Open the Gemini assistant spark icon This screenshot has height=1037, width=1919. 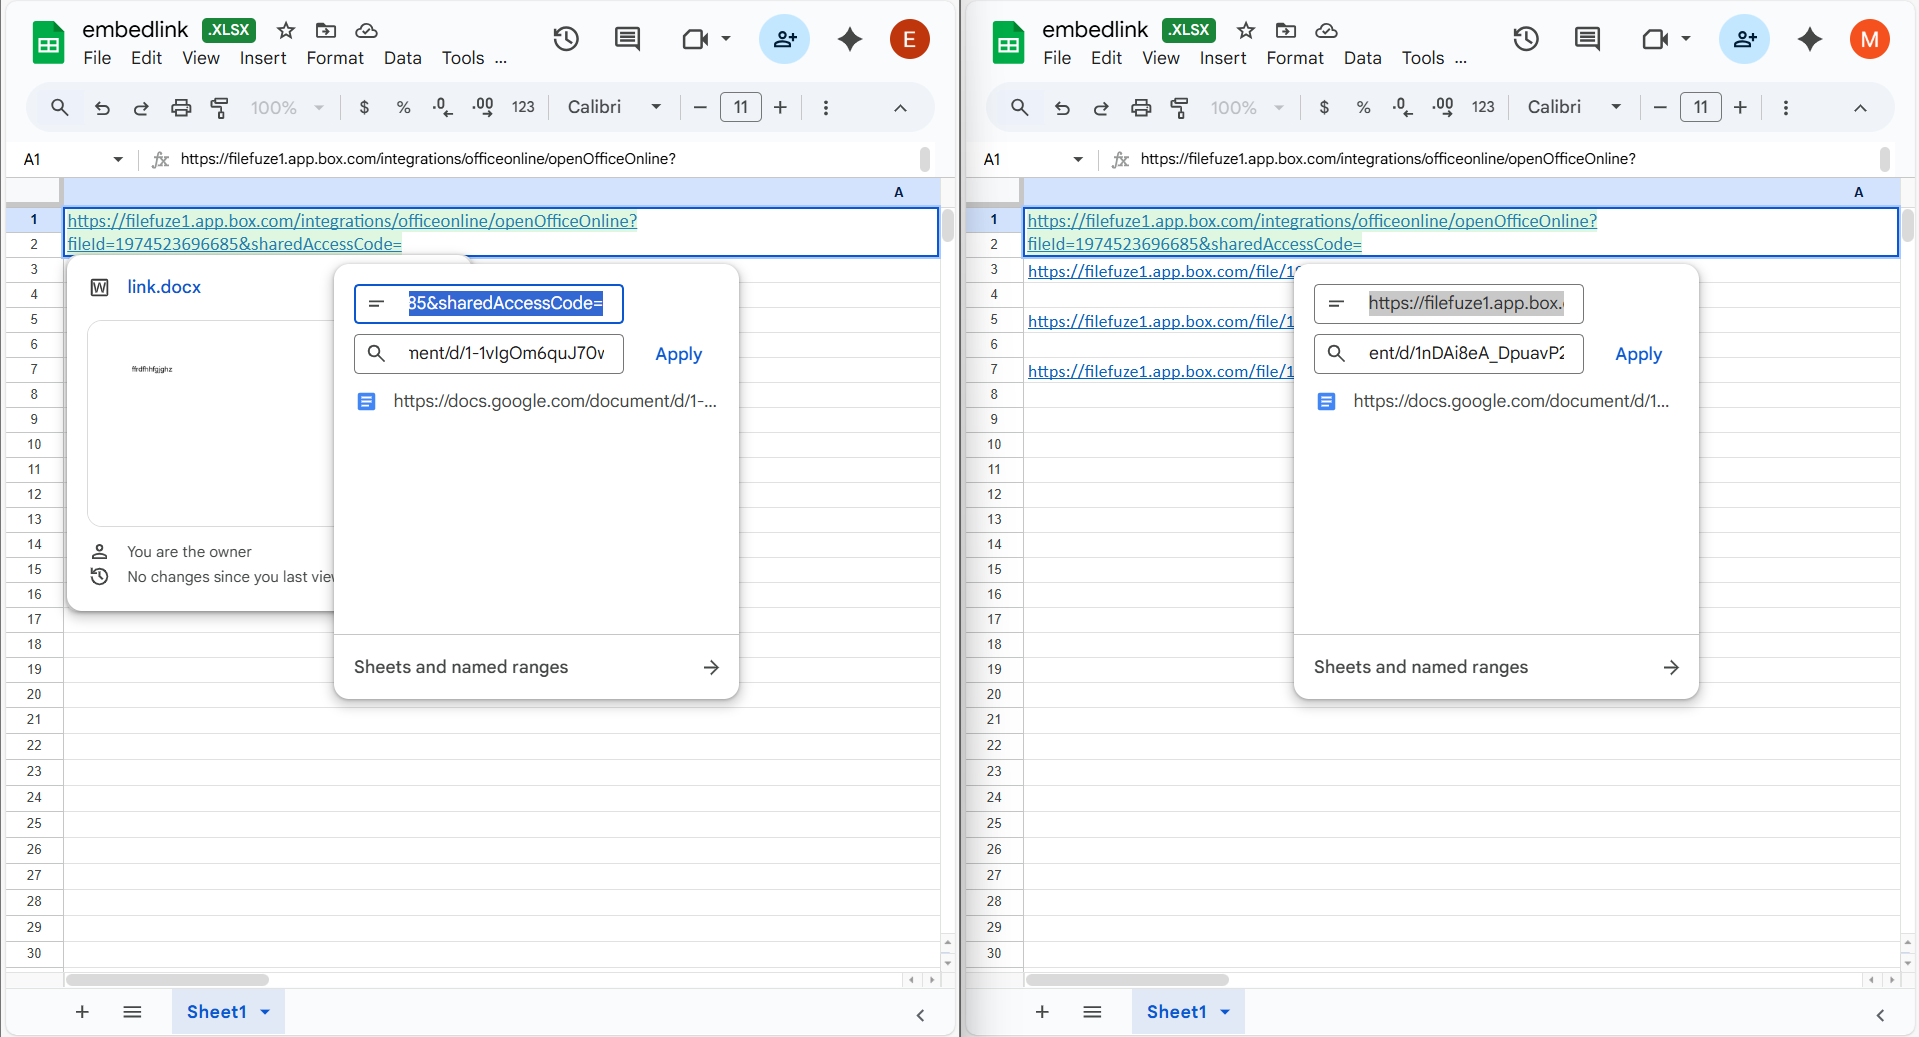coord(848,39)
